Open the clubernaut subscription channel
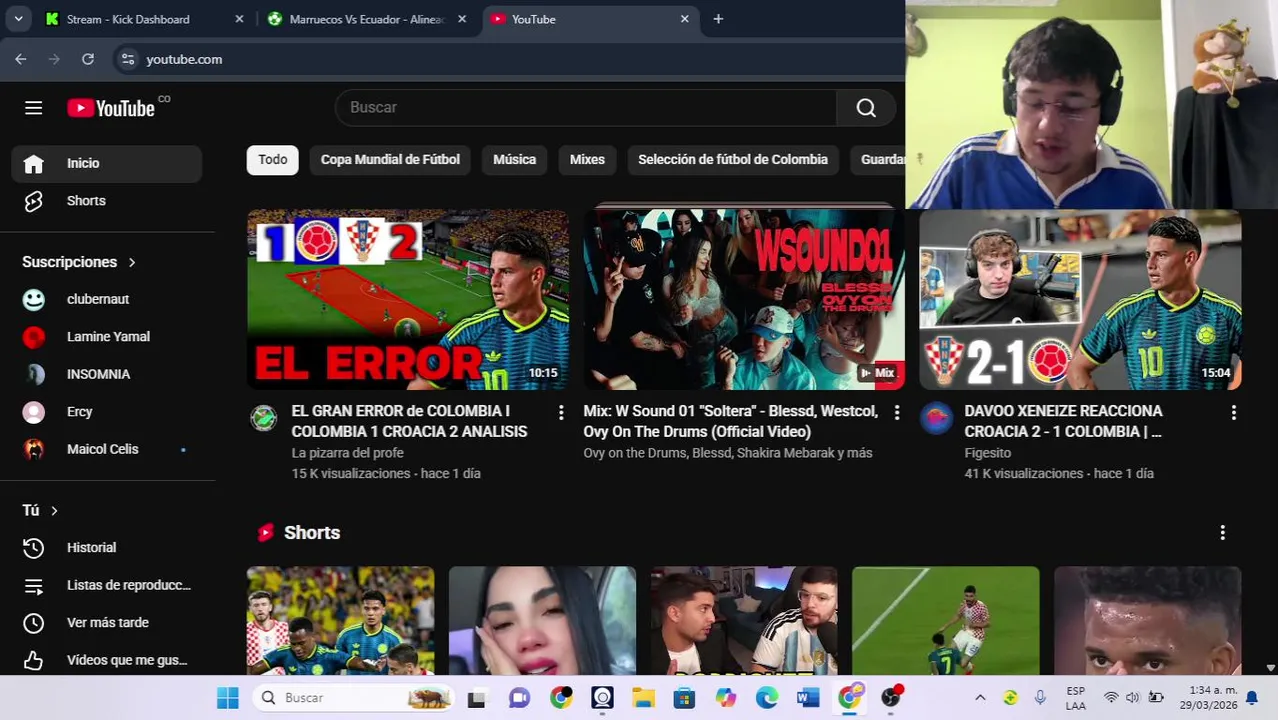This screenshot has width=1278, height=720. 107,299
